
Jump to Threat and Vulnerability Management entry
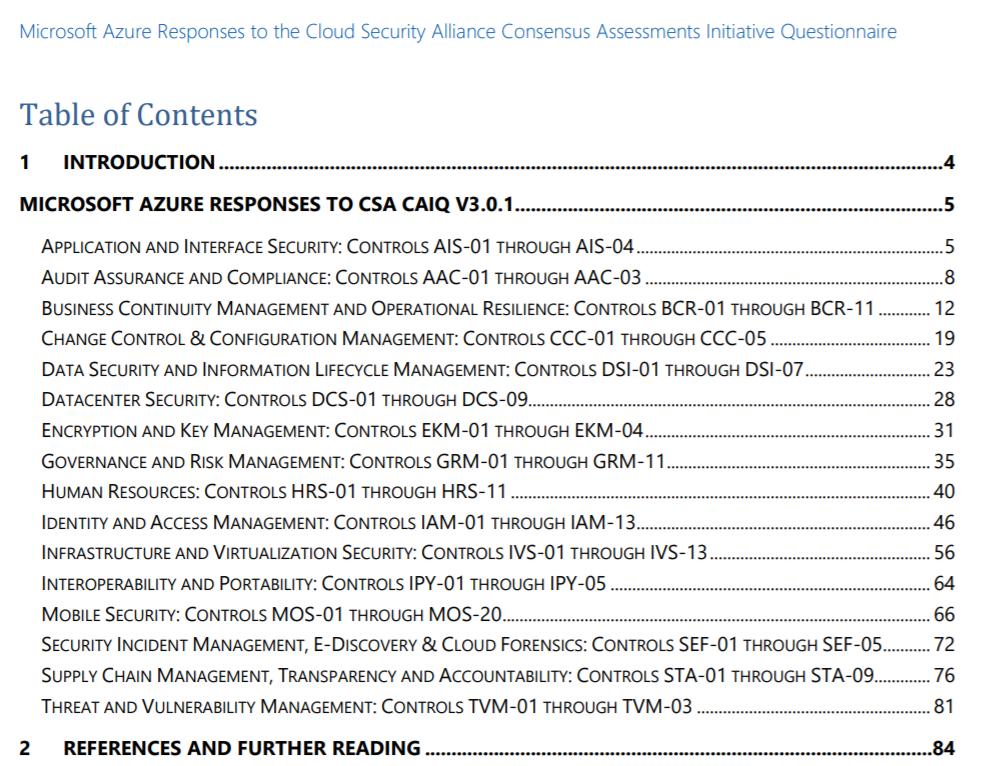[498, 706]
